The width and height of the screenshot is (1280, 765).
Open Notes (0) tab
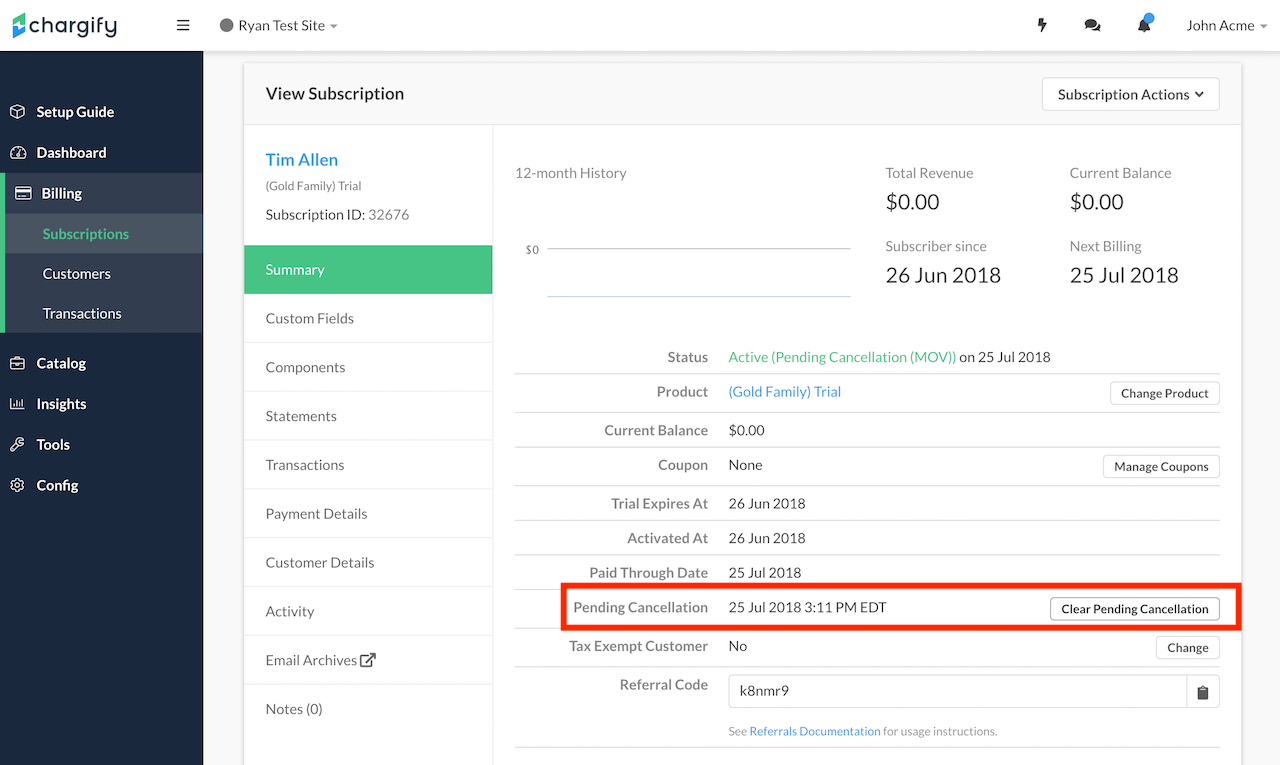(x=368, y=709)
